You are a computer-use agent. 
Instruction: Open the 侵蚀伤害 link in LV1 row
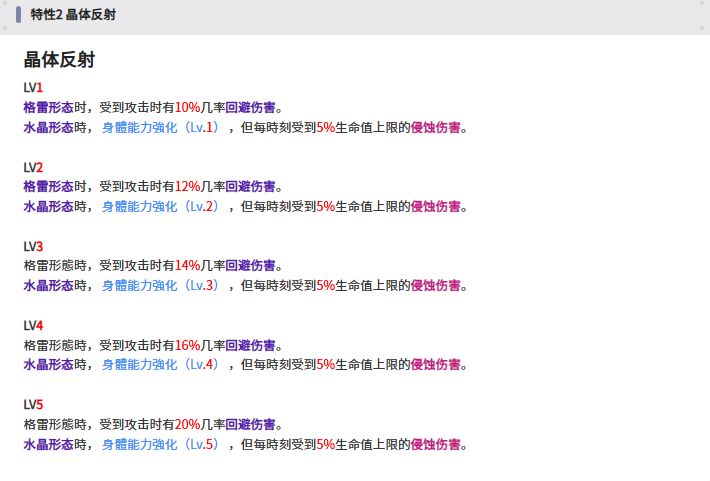pos(436,127)
